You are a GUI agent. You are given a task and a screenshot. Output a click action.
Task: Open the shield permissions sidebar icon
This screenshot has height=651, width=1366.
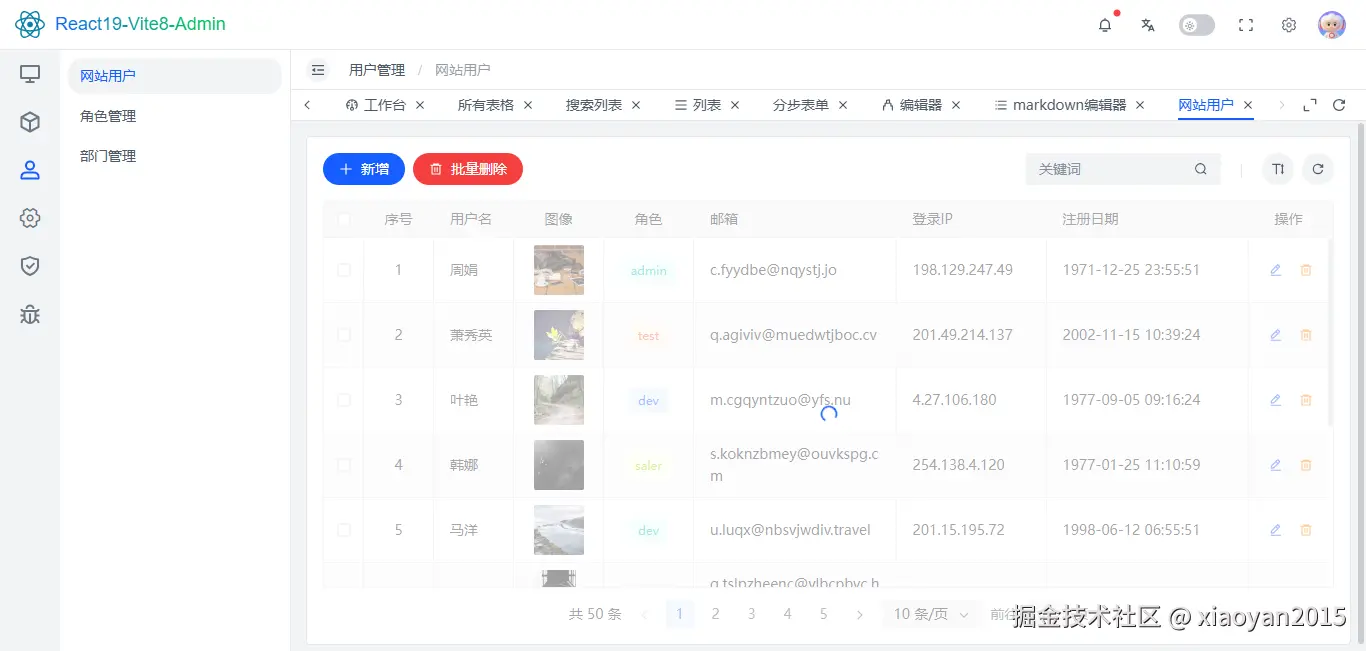pos(30,266)
